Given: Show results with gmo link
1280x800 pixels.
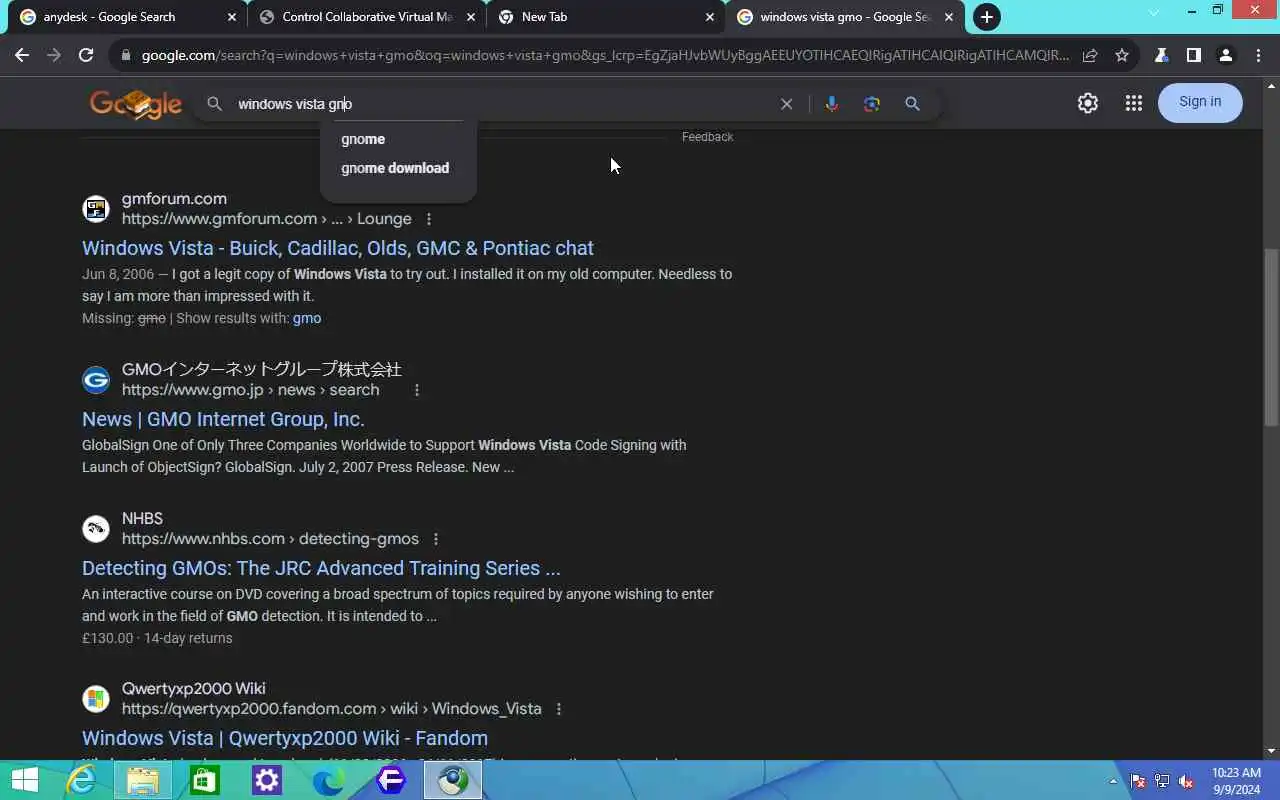Looking at the screenshot, I should 307,318.
